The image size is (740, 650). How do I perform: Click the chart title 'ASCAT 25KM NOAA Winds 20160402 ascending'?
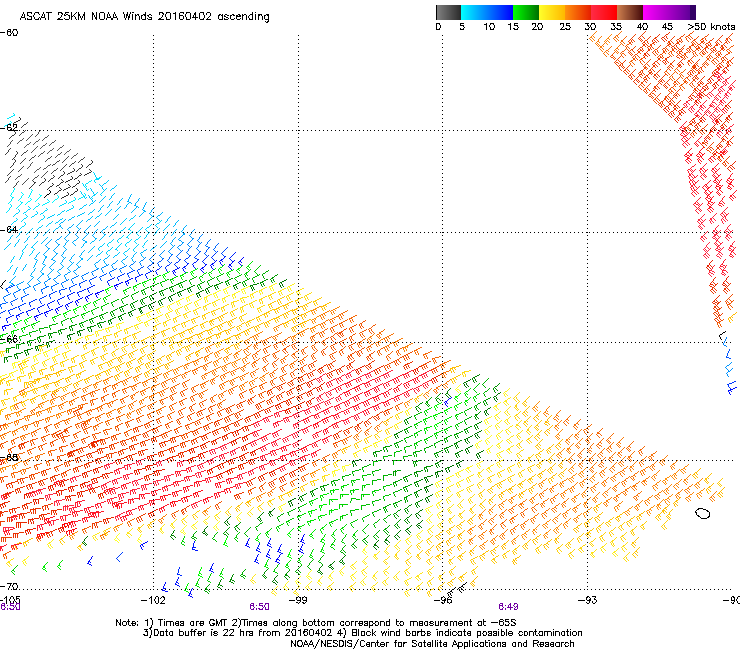click(144, 17)
